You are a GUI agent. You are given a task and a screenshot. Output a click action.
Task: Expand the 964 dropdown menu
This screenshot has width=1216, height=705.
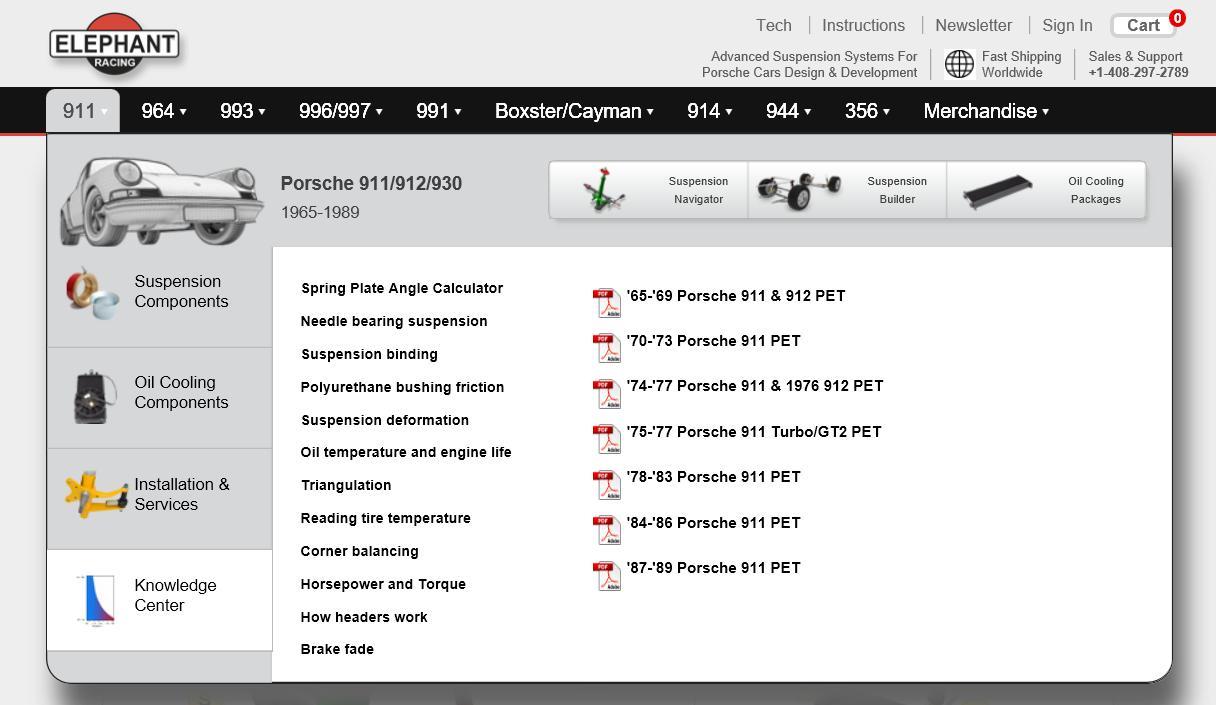(163, 111)
